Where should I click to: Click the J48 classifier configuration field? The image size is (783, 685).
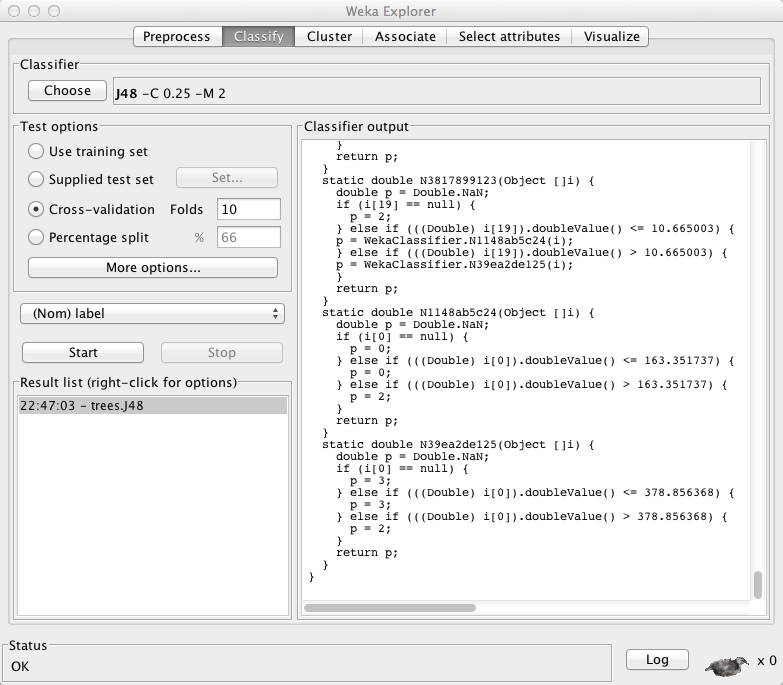tap(435, 94)
